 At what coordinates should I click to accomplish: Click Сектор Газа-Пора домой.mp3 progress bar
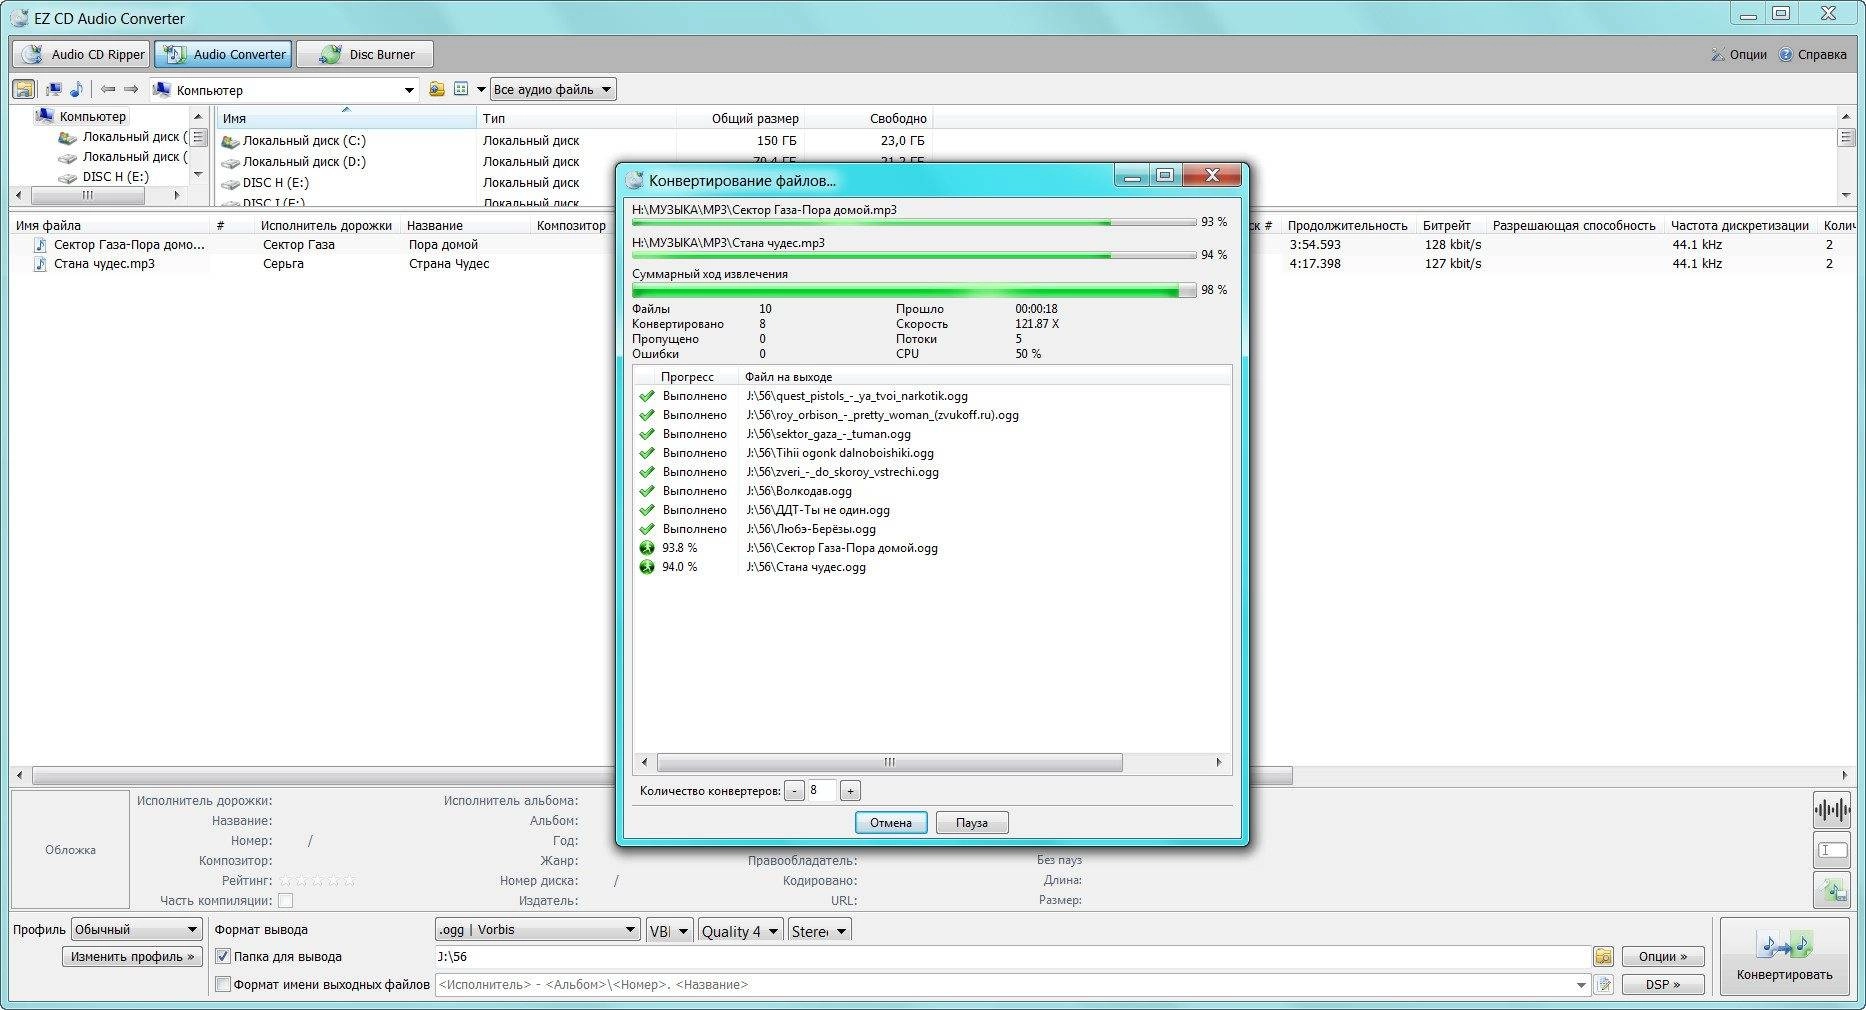(914, 223)
